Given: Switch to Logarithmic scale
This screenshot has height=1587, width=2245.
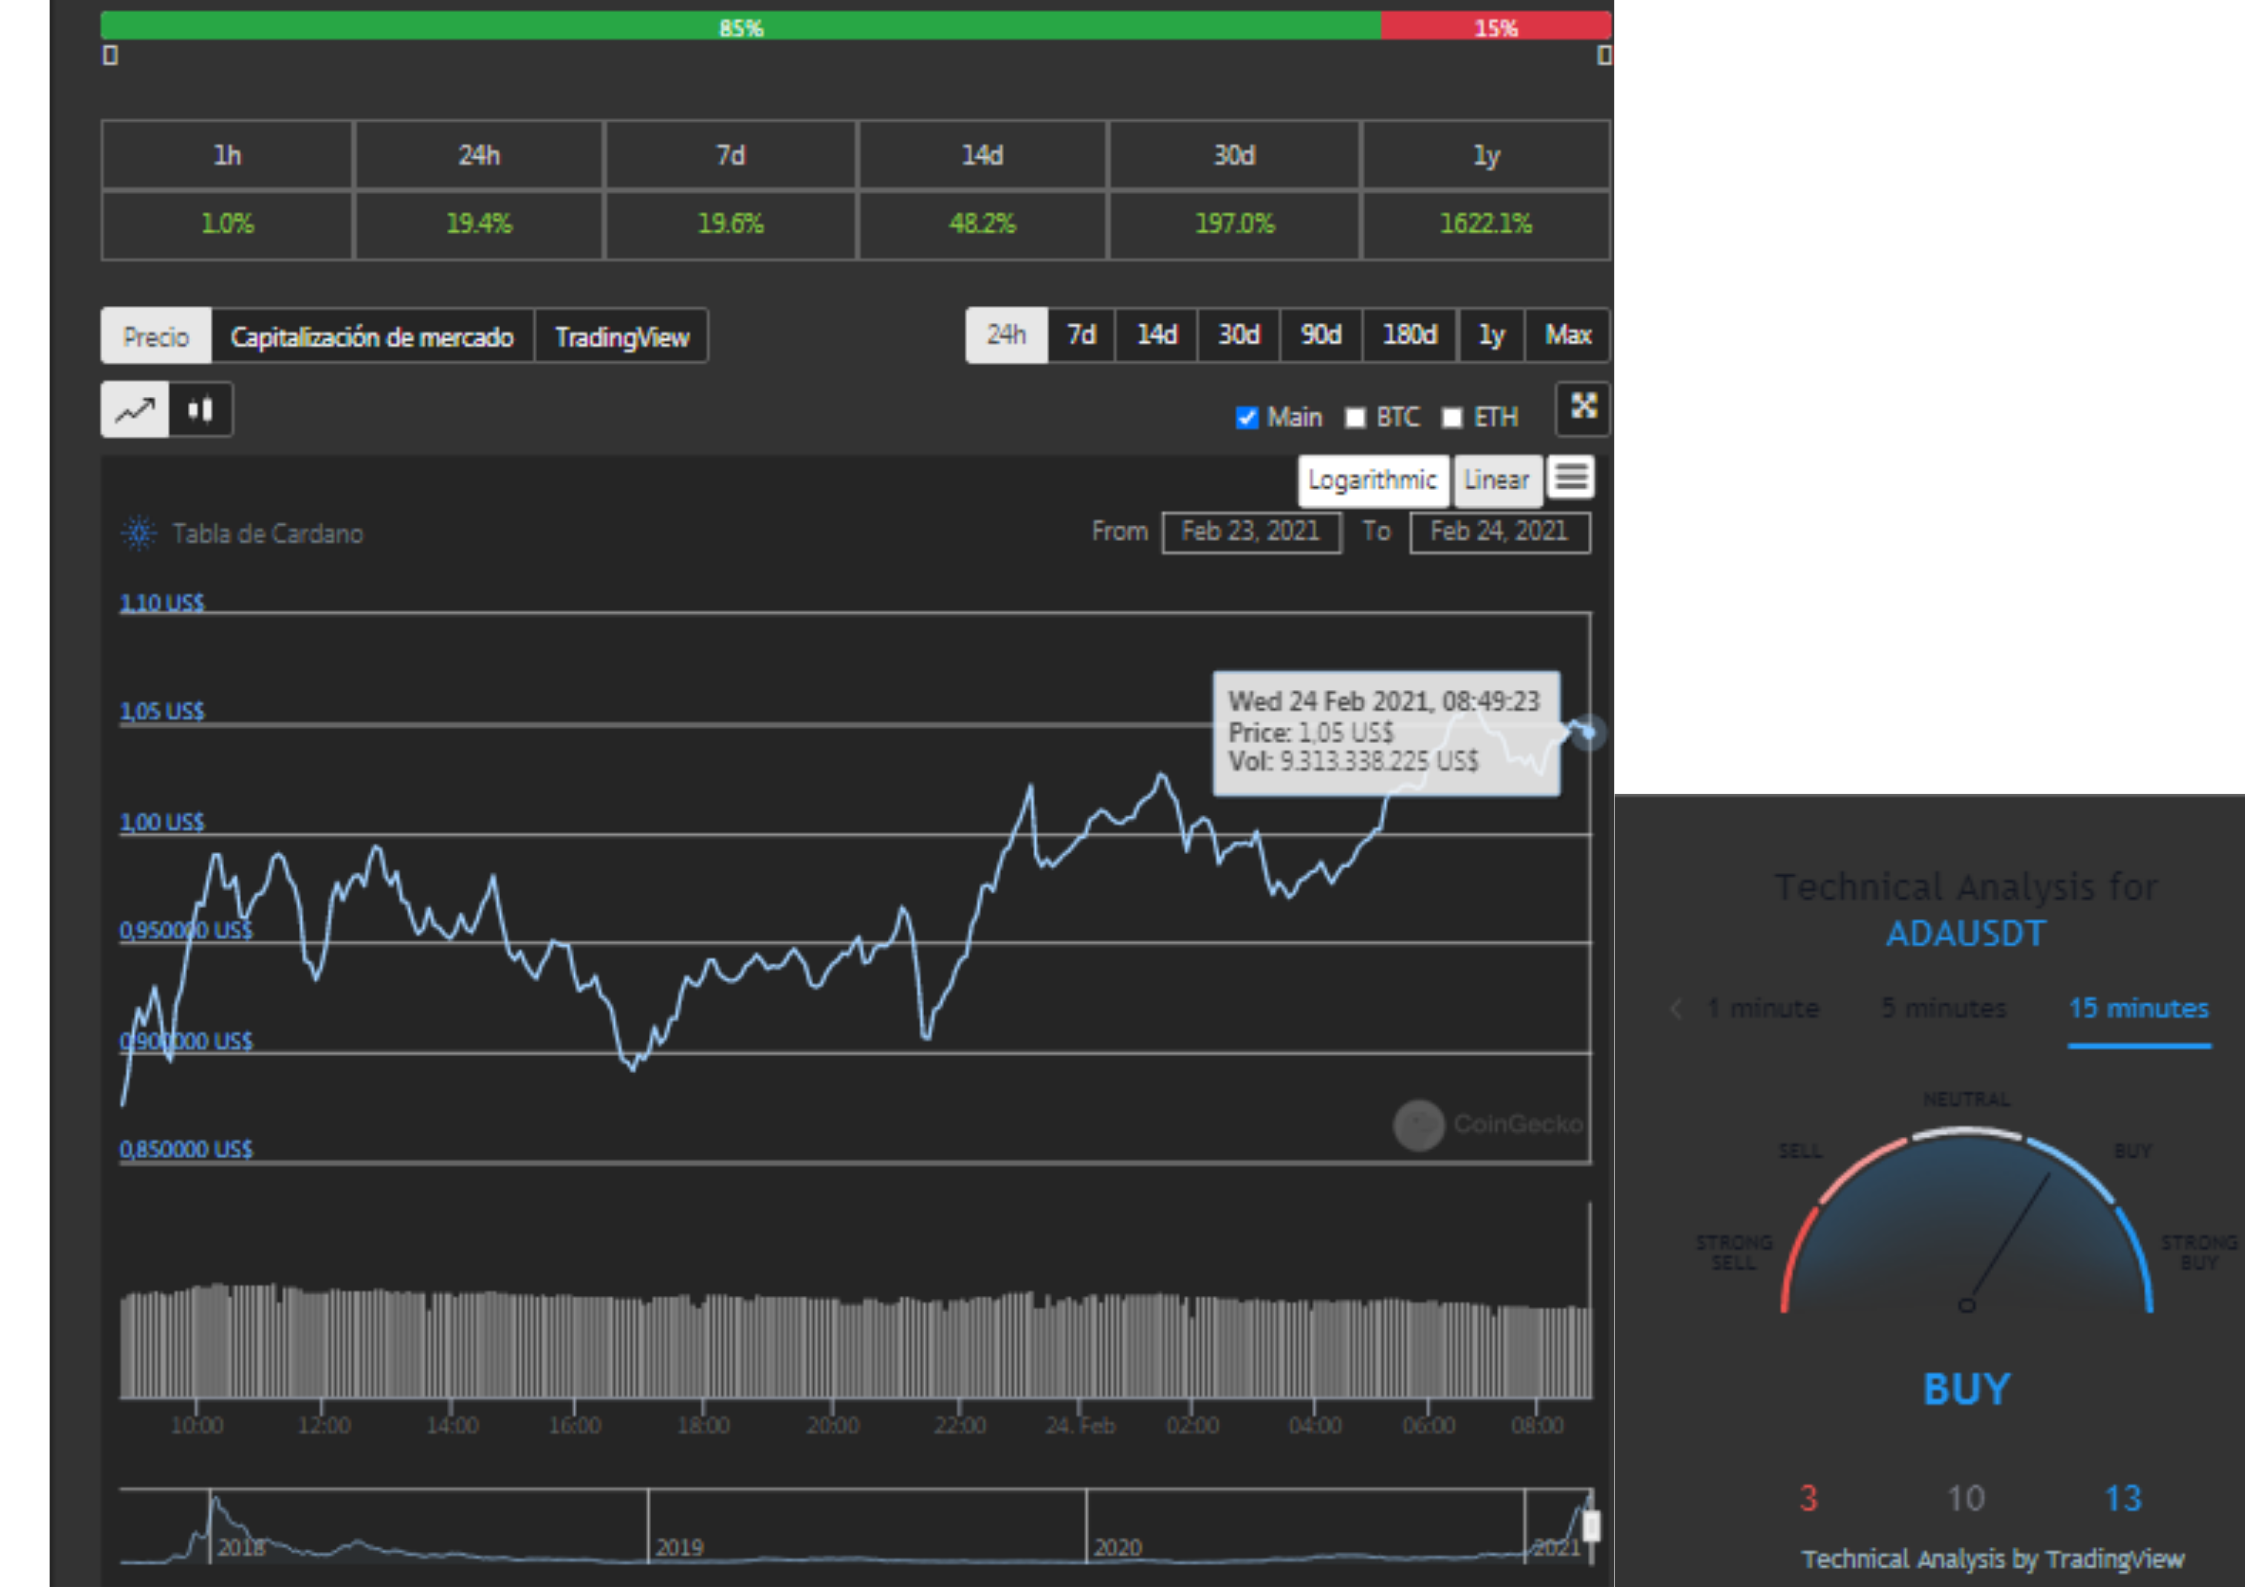Looking at the screenshot, I should tap(1372, 480).
